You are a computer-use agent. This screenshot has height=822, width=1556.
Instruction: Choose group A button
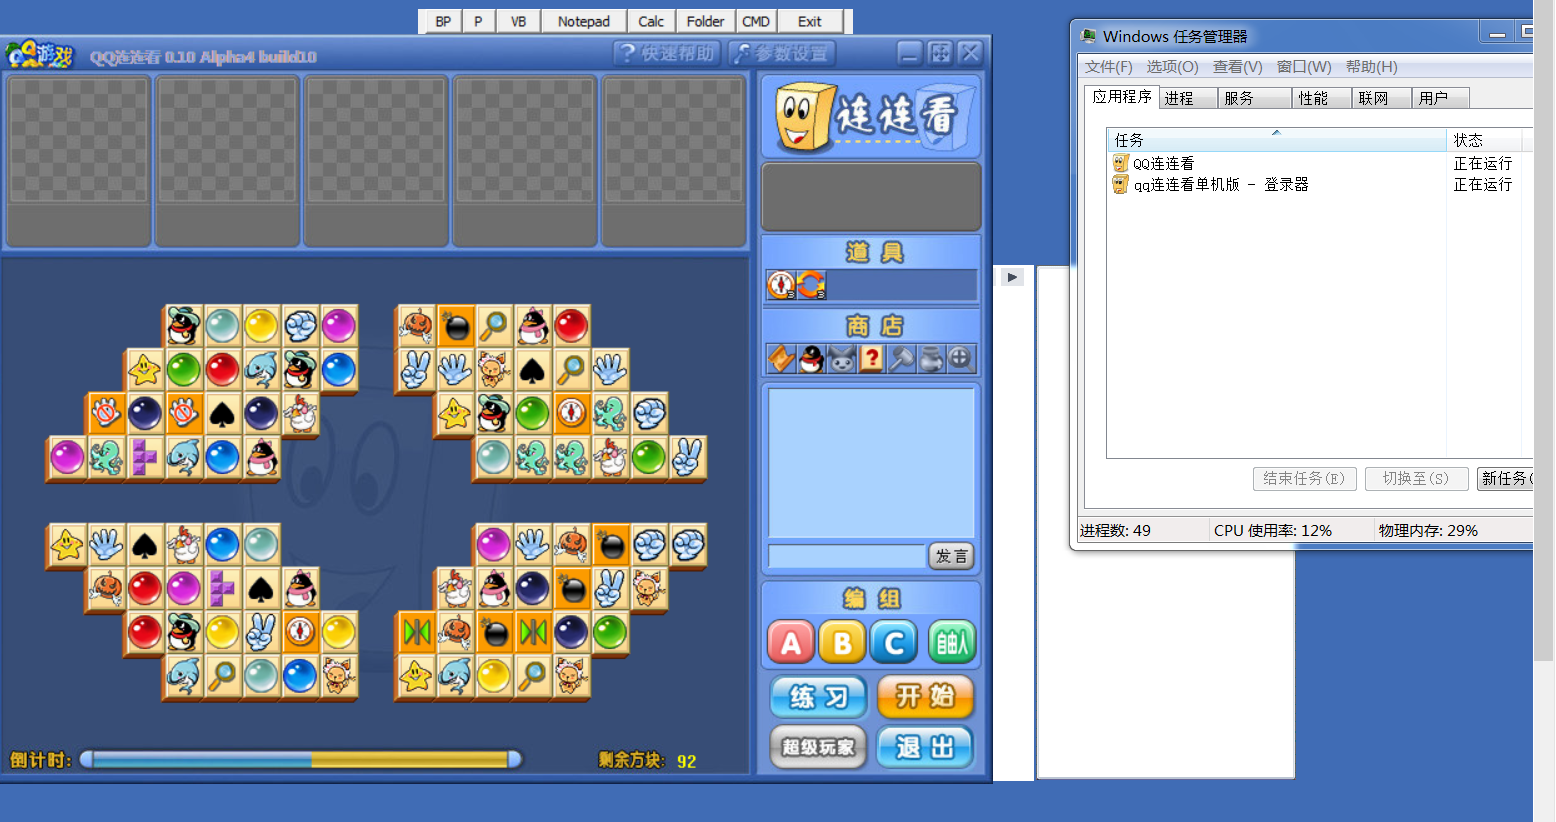791,643
